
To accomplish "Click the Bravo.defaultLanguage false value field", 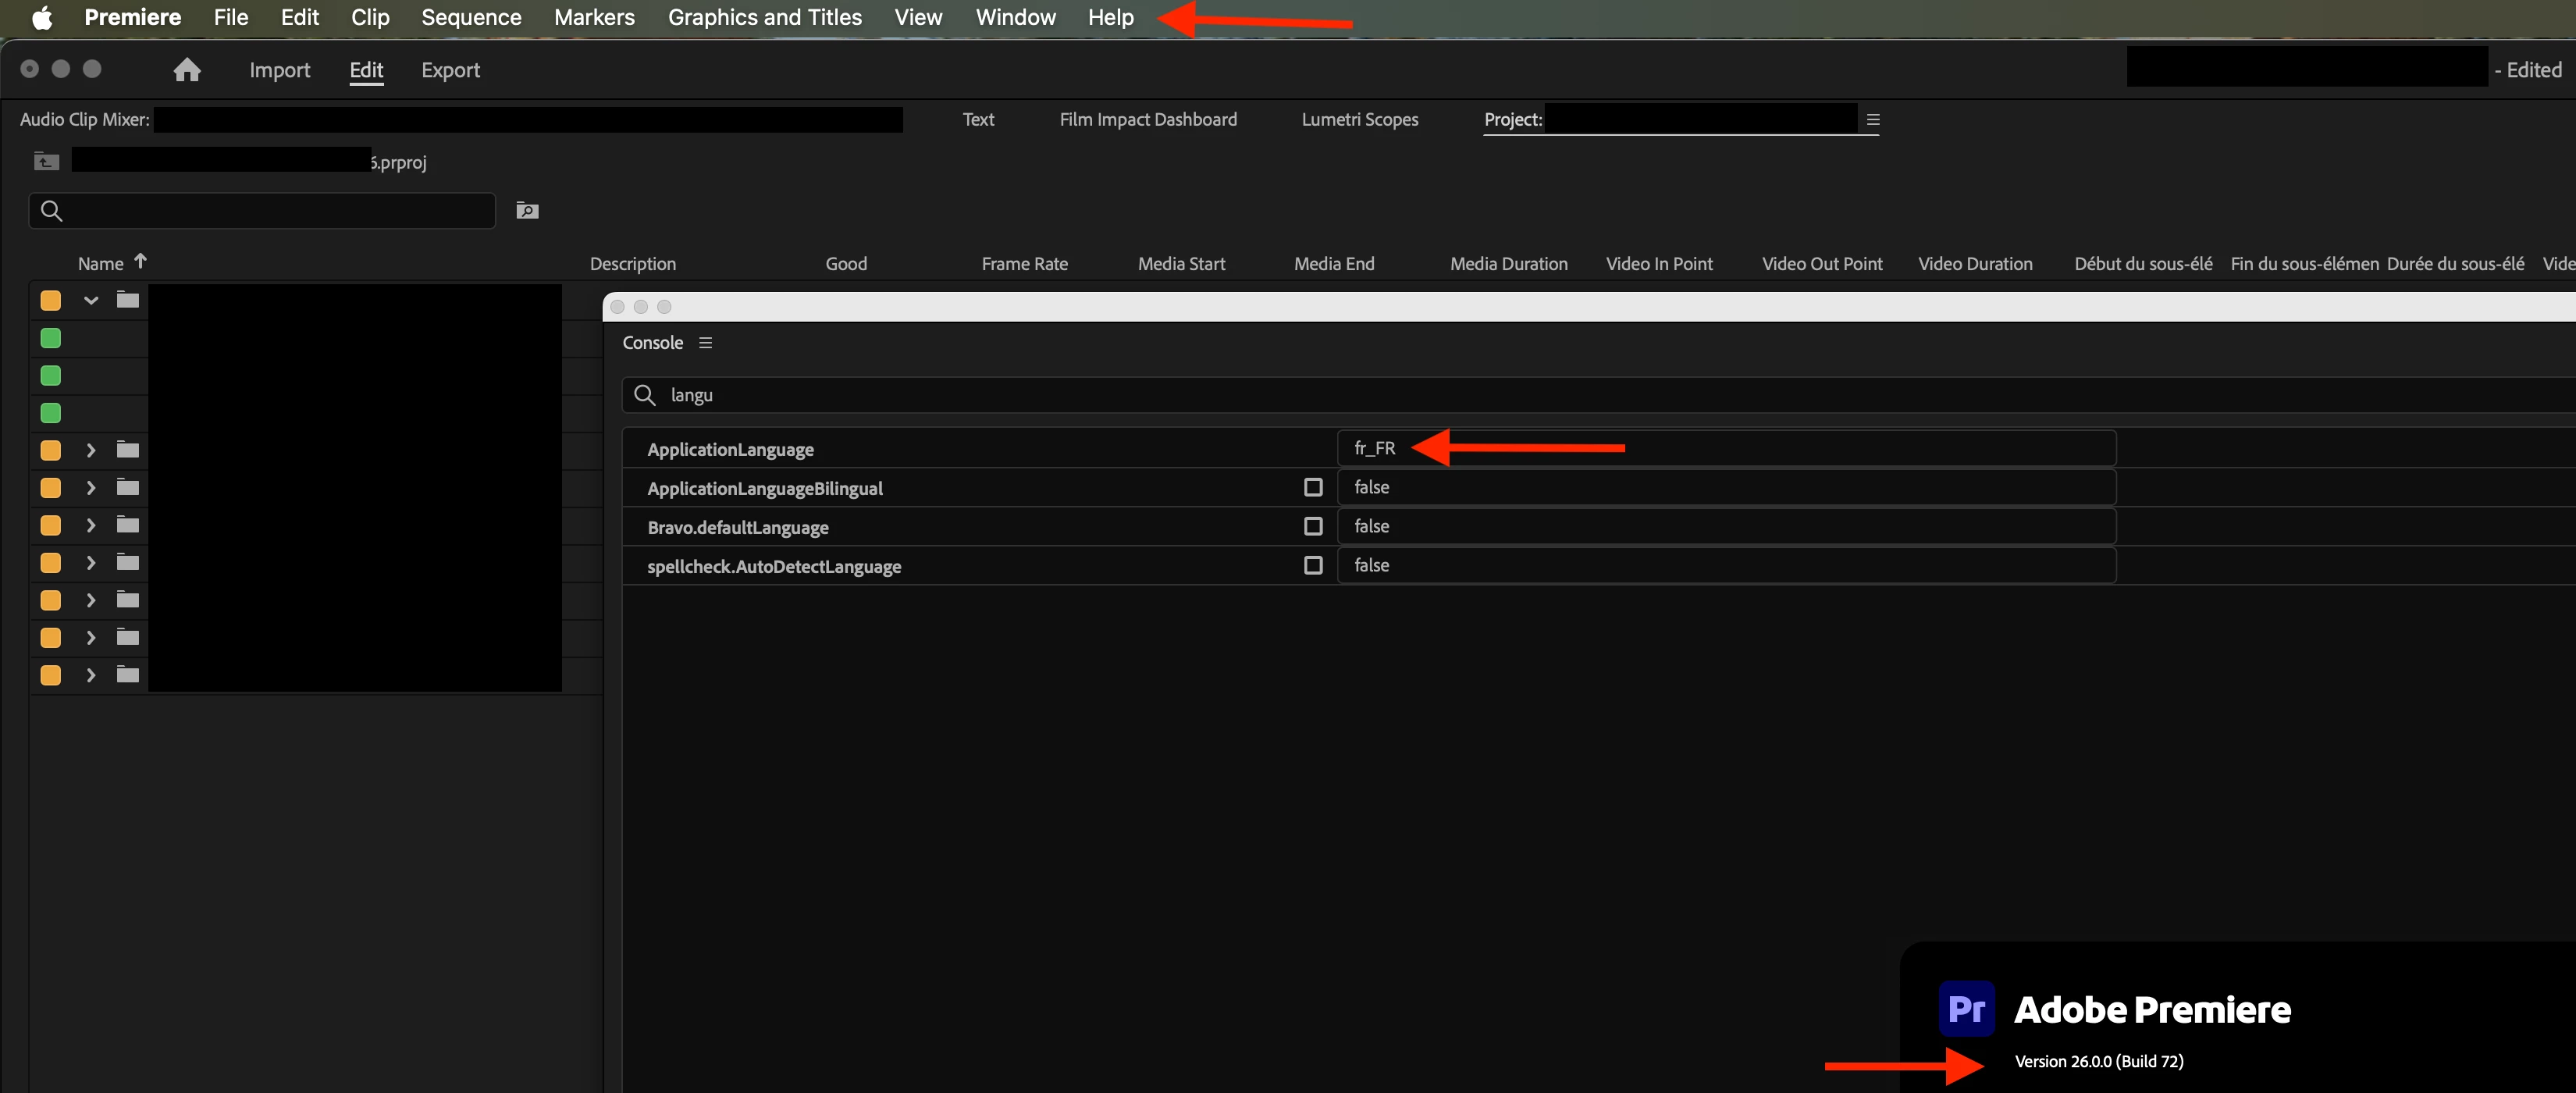I will click(1726, 526).
